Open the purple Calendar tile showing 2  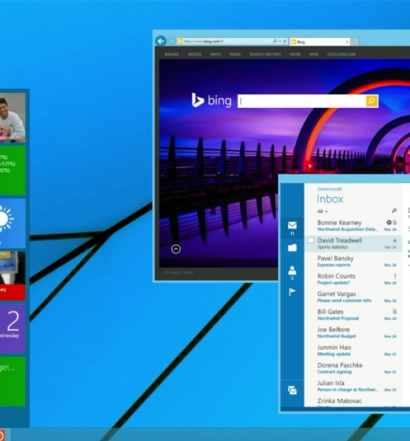click(13, 329)
